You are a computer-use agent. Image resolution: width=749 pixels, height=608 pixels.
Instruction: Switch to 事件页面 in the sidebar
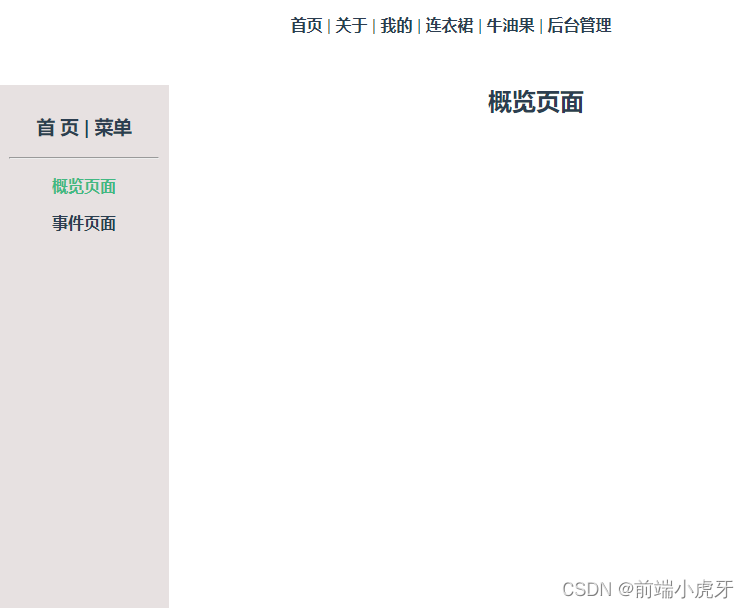pyautogui.click(x=84, y=223)
